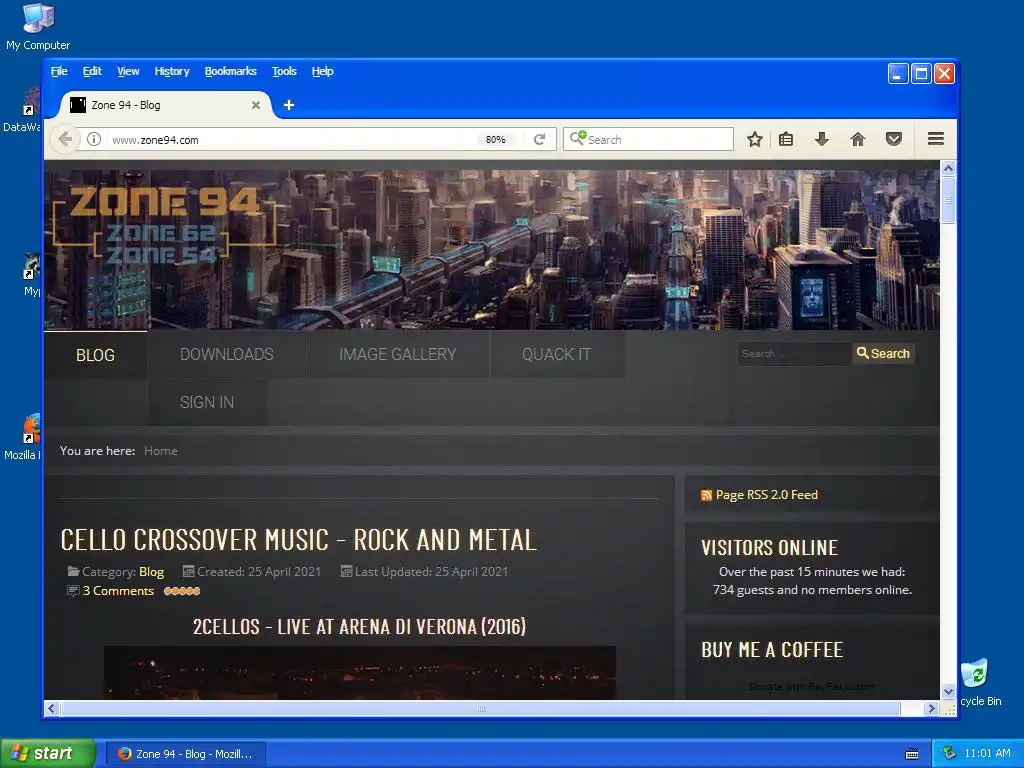Go to the BLOG nav item
This screenshot has height=768, width=1024.
(95, 355)
